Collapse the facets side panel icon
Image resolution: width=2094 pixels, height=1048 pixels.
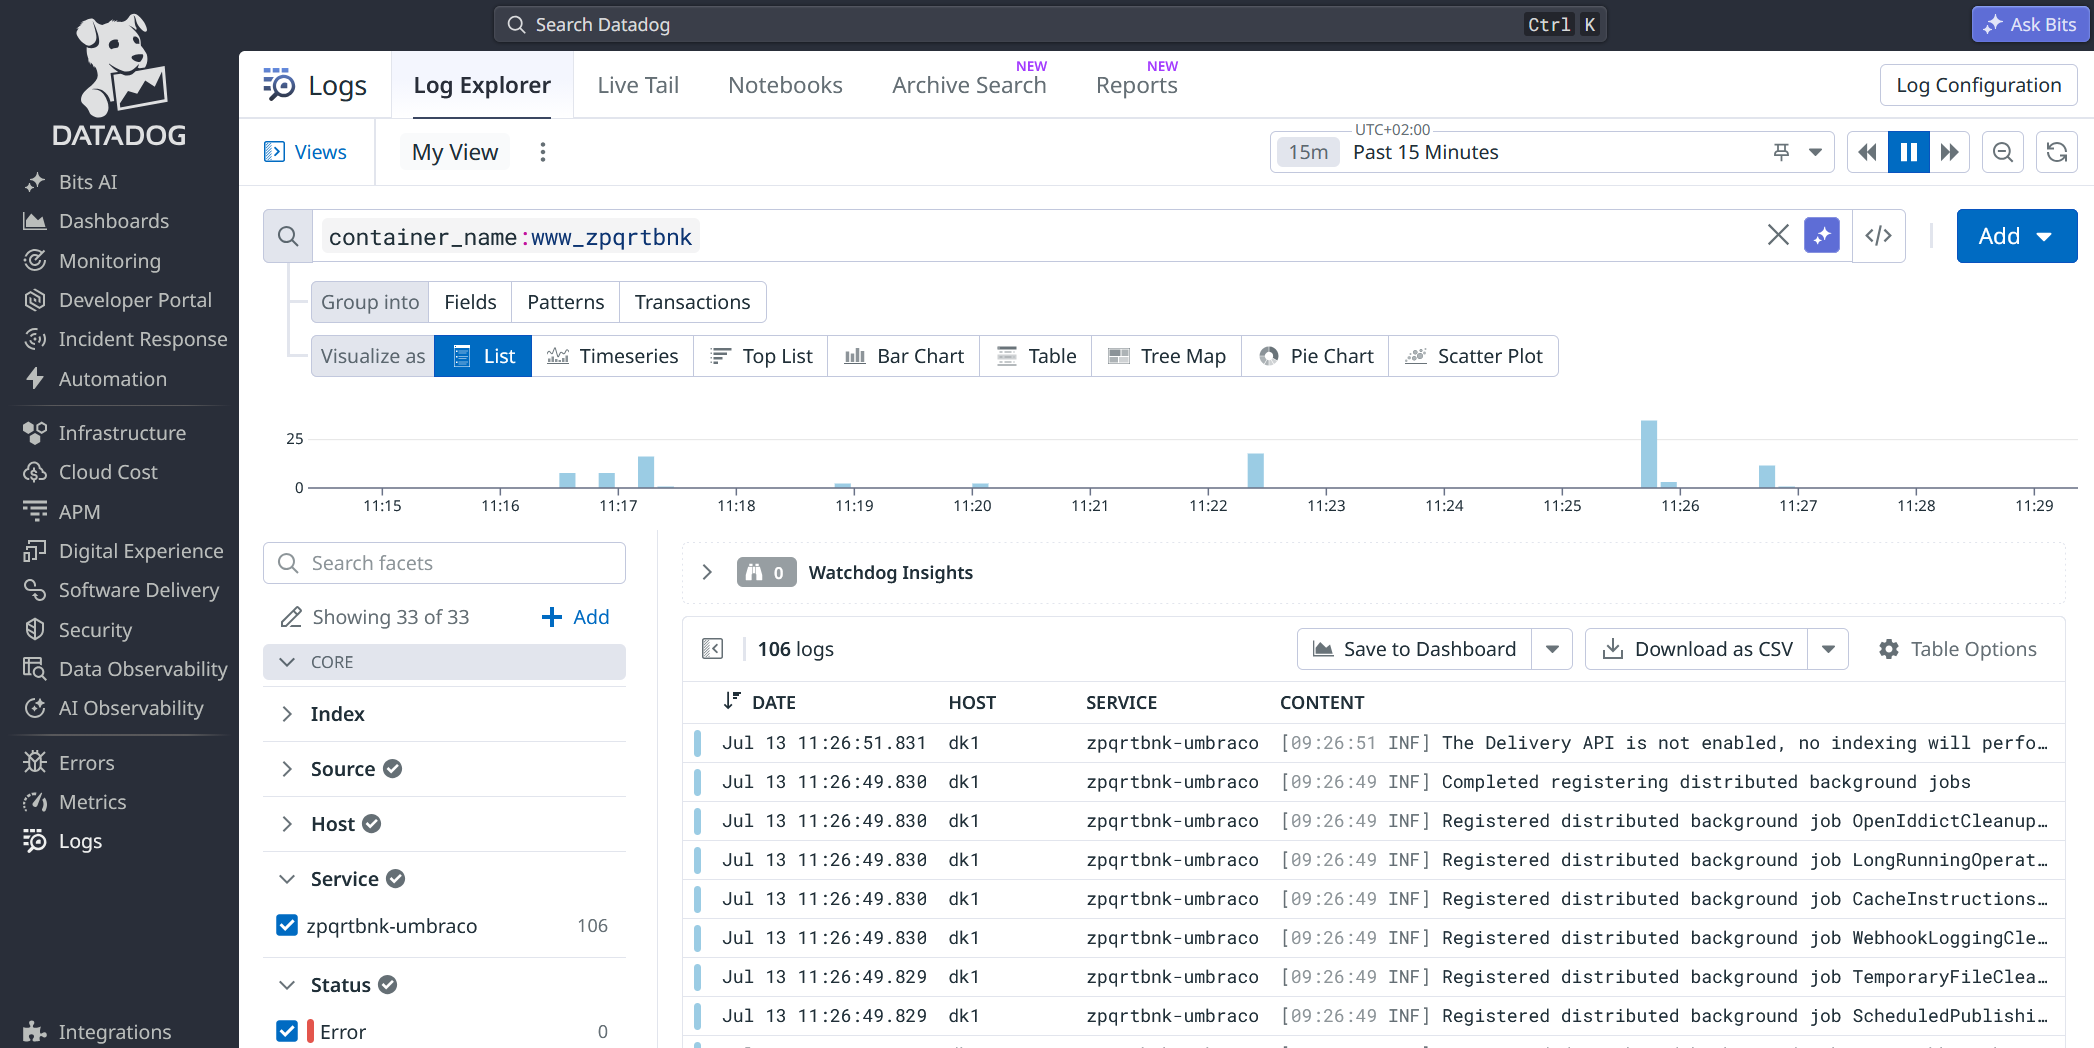pyautogui.click(x=712, y=649)
